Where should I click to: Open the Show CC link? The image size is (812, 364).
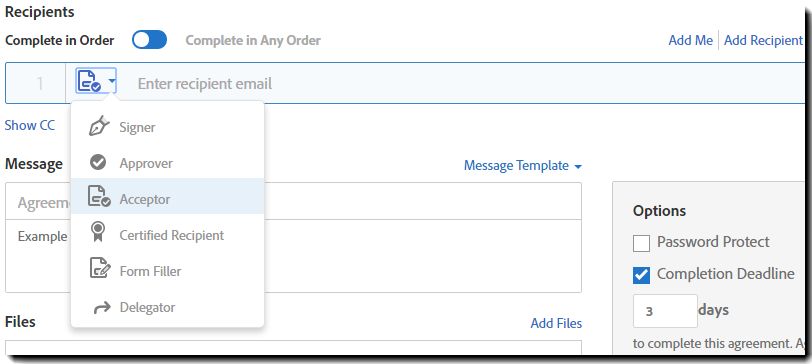[30, 125]
